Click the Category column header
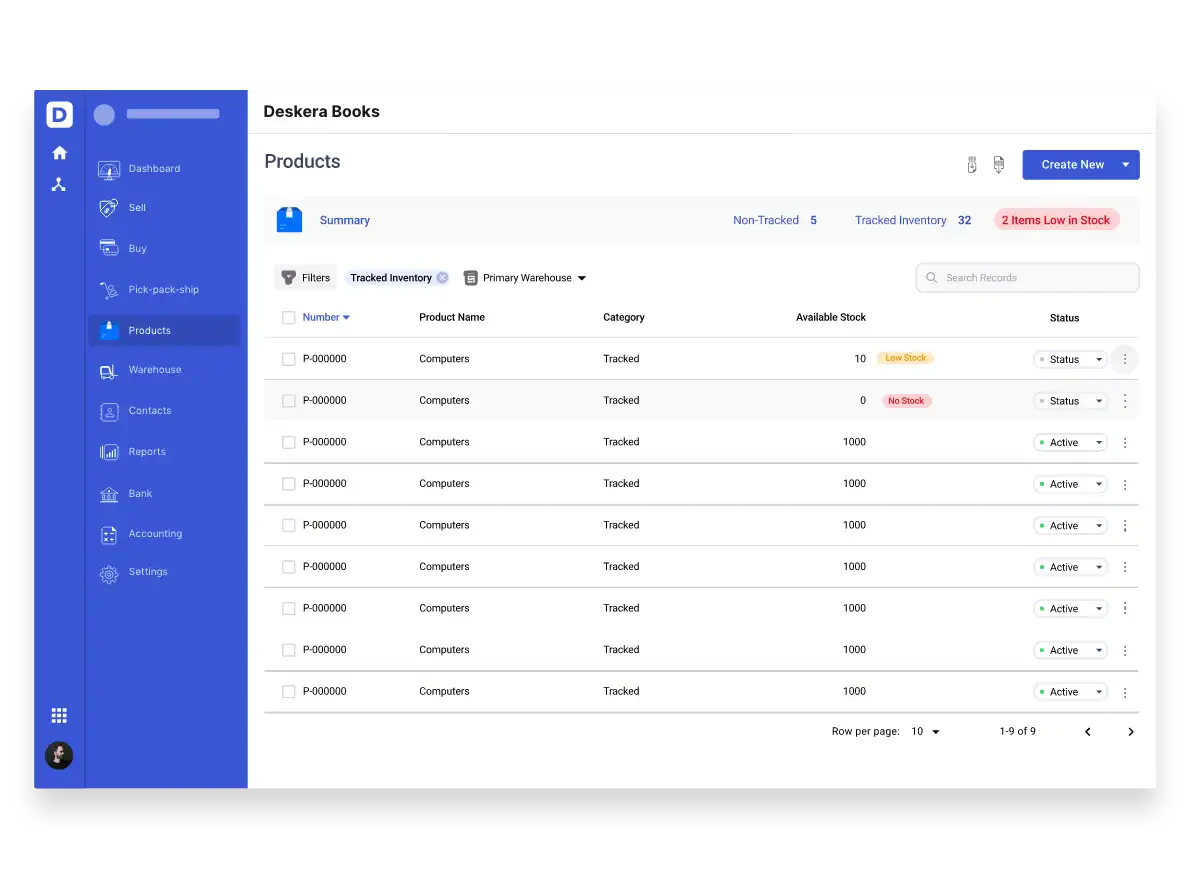This screenshot has height=880, width=1193. 624,318
